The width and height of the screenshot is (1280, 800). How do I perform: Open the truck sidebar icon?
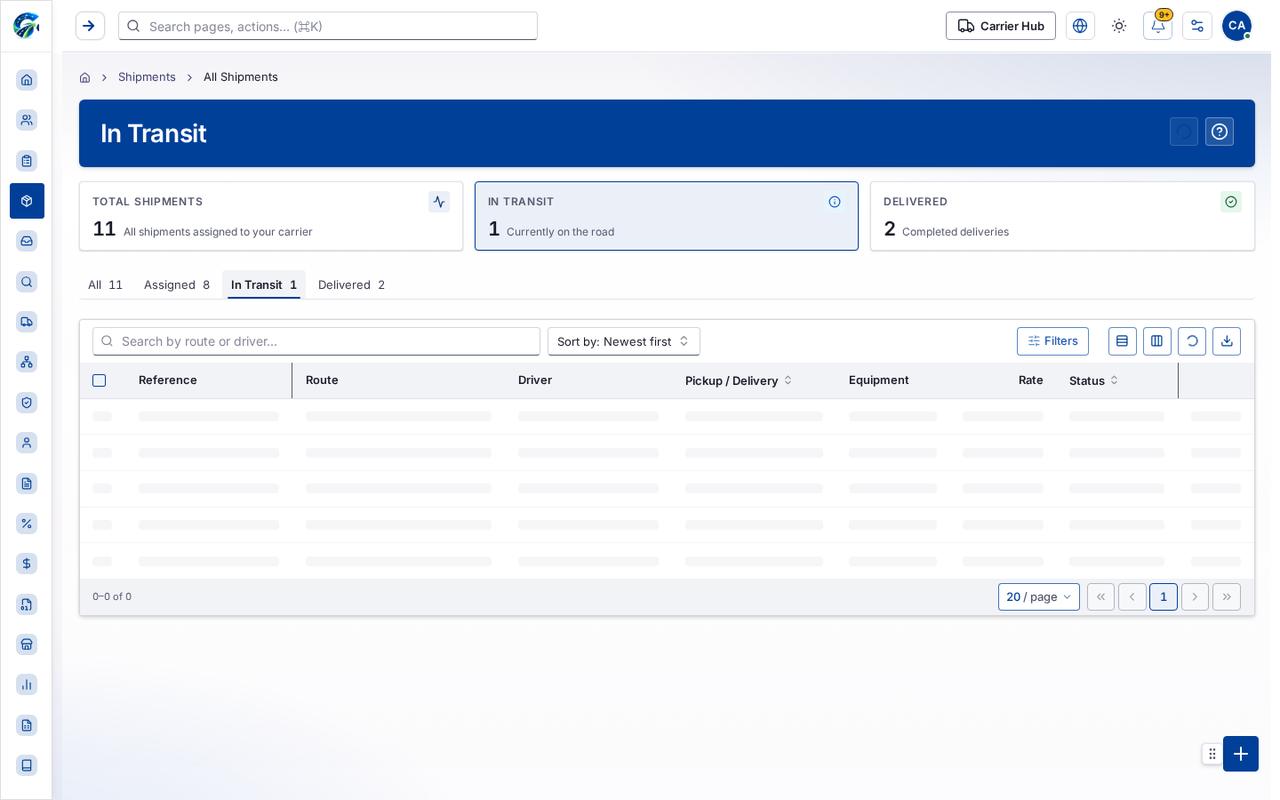[27, 322]
